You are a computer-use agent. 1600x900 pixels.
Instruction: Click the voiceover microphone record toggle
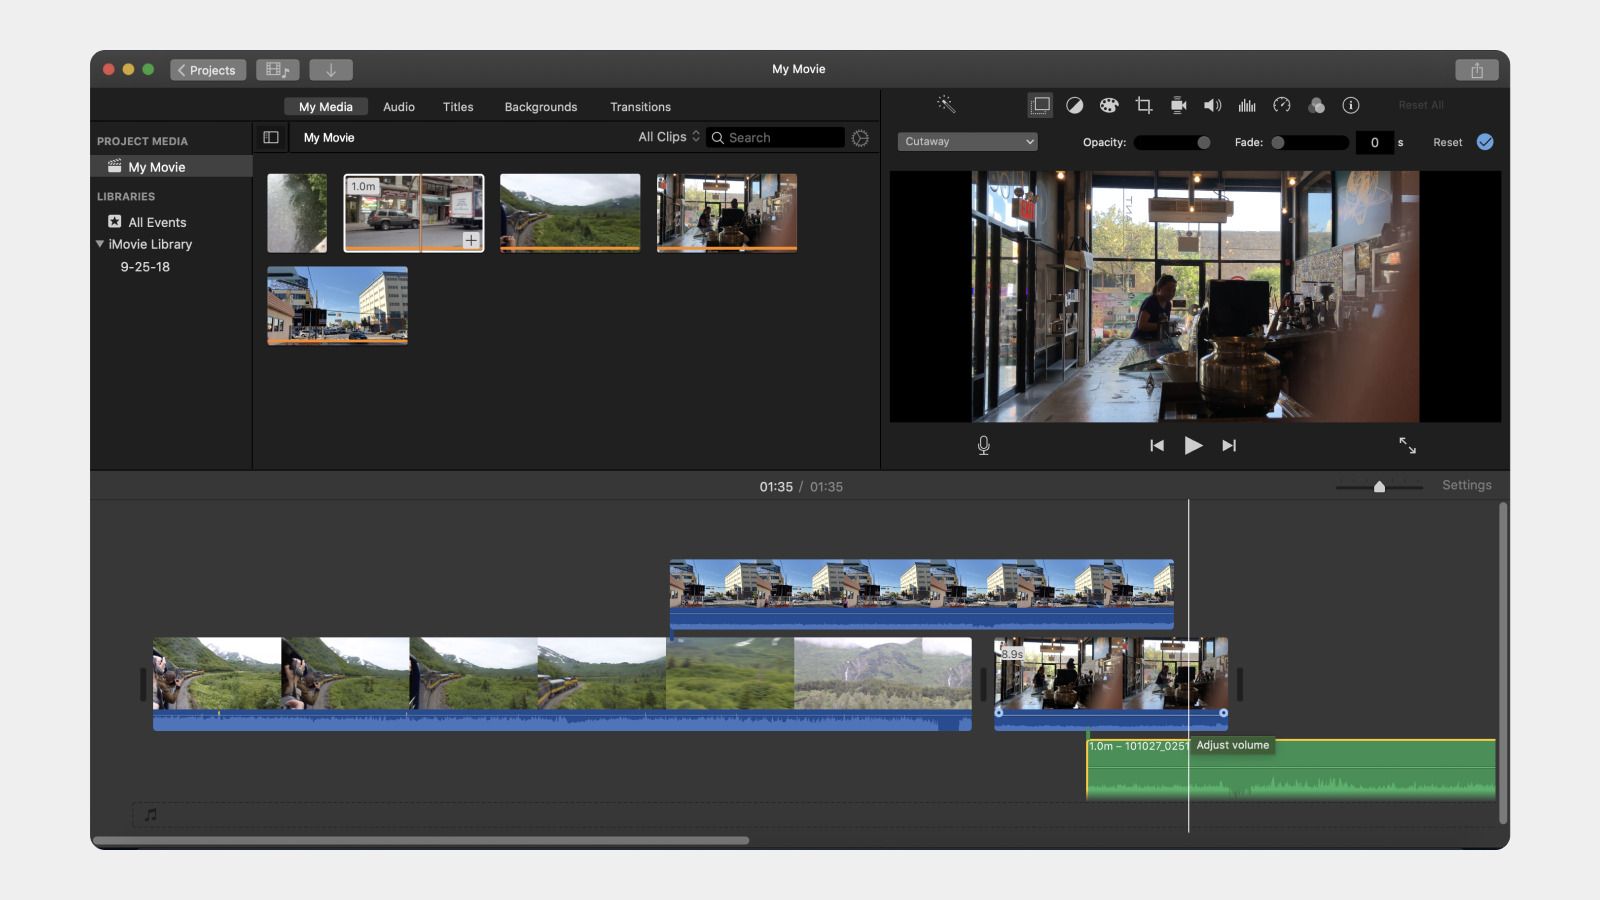983,446
